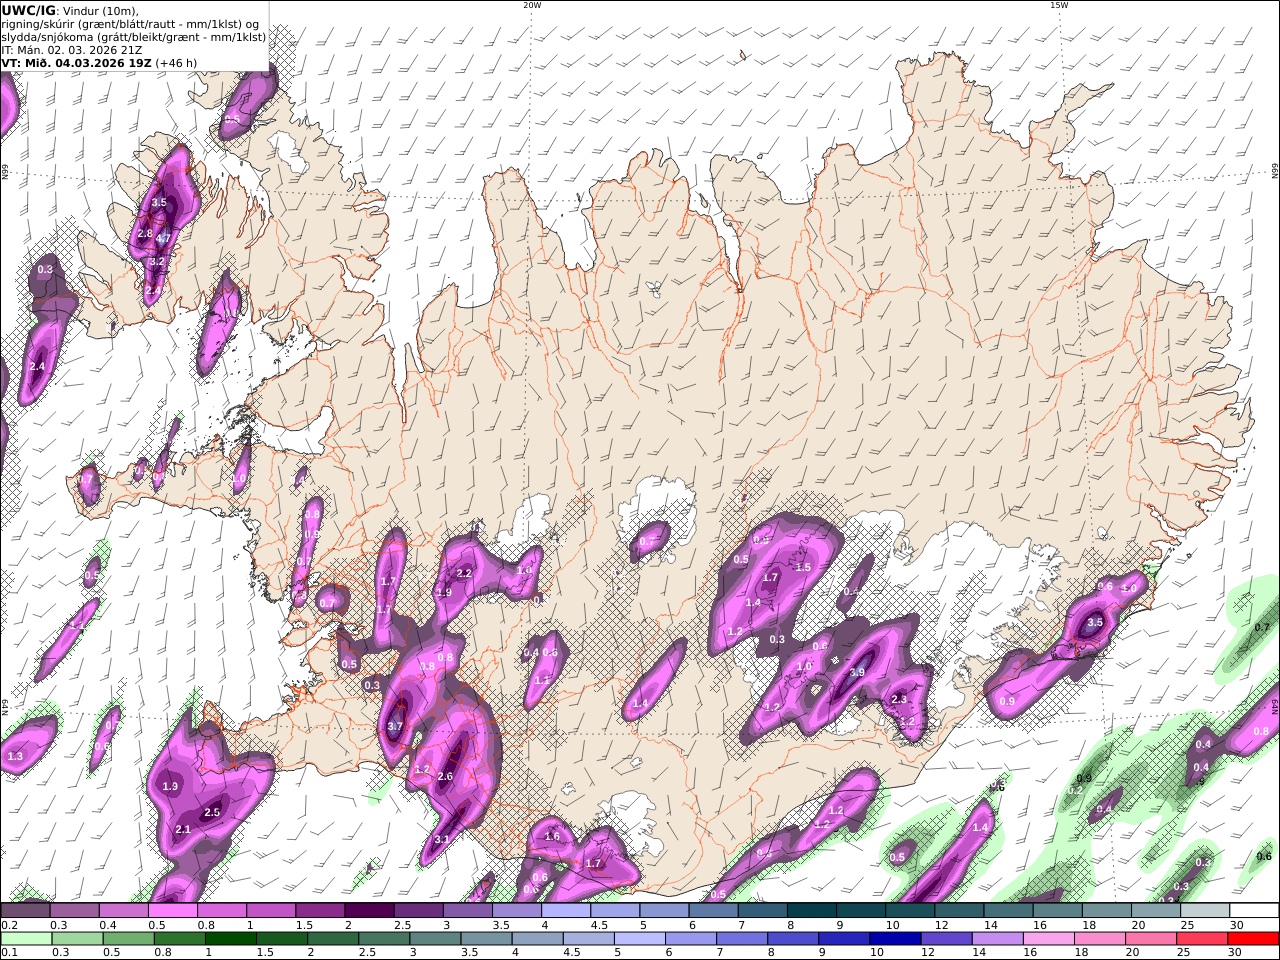Click the '2.5' value off the southwest coast
This screenshot has height=960, width=1280.
pyautogui.click(x=212, y=813)
